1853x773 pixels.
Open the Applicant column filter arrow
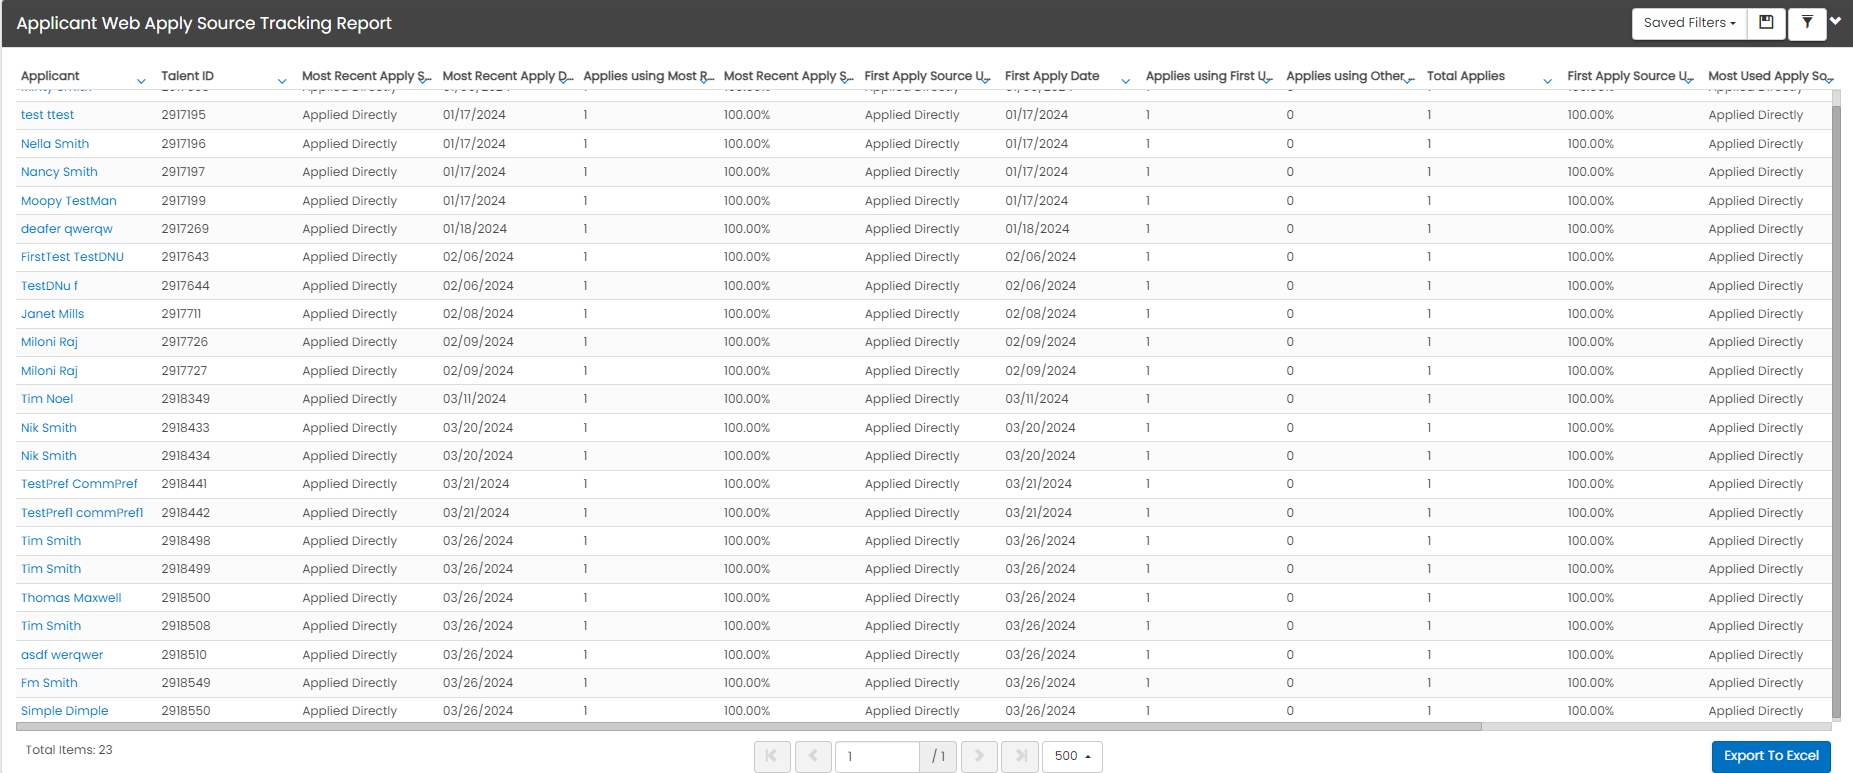point(141,80)
